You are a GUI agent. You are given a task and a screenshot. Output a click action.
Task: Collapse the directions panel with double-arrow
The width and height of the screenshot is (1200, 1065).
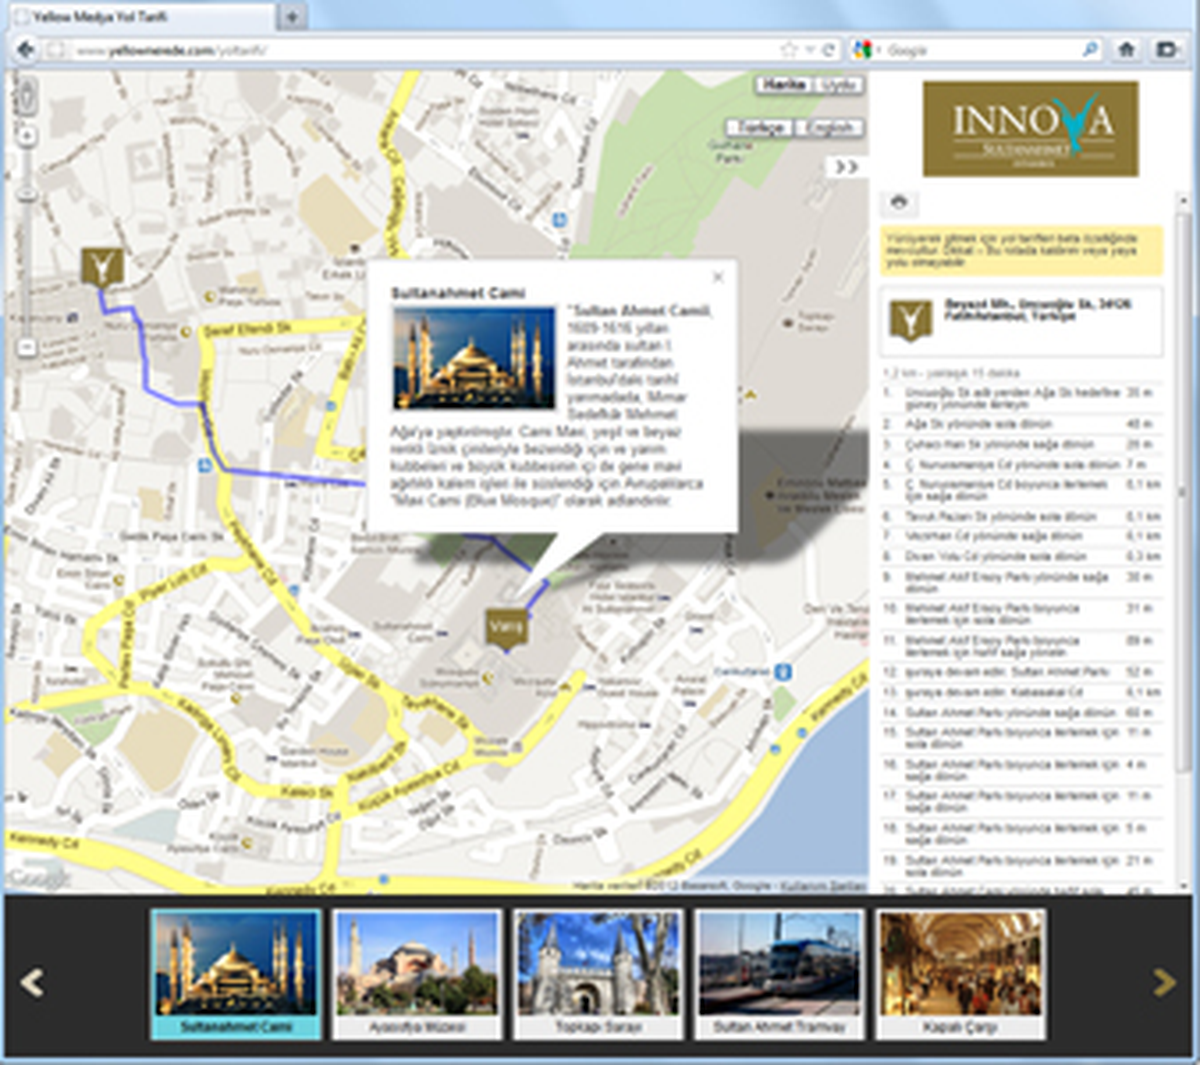(x=847, y=166)
